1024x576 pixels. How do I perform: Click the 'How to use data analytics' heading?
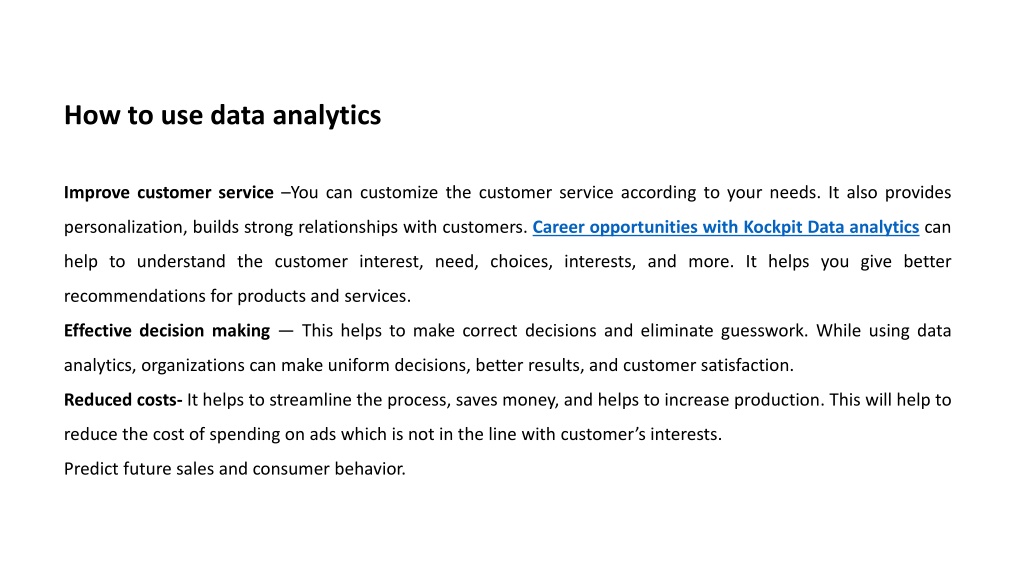pyautogui.click(x=222, y=116)
